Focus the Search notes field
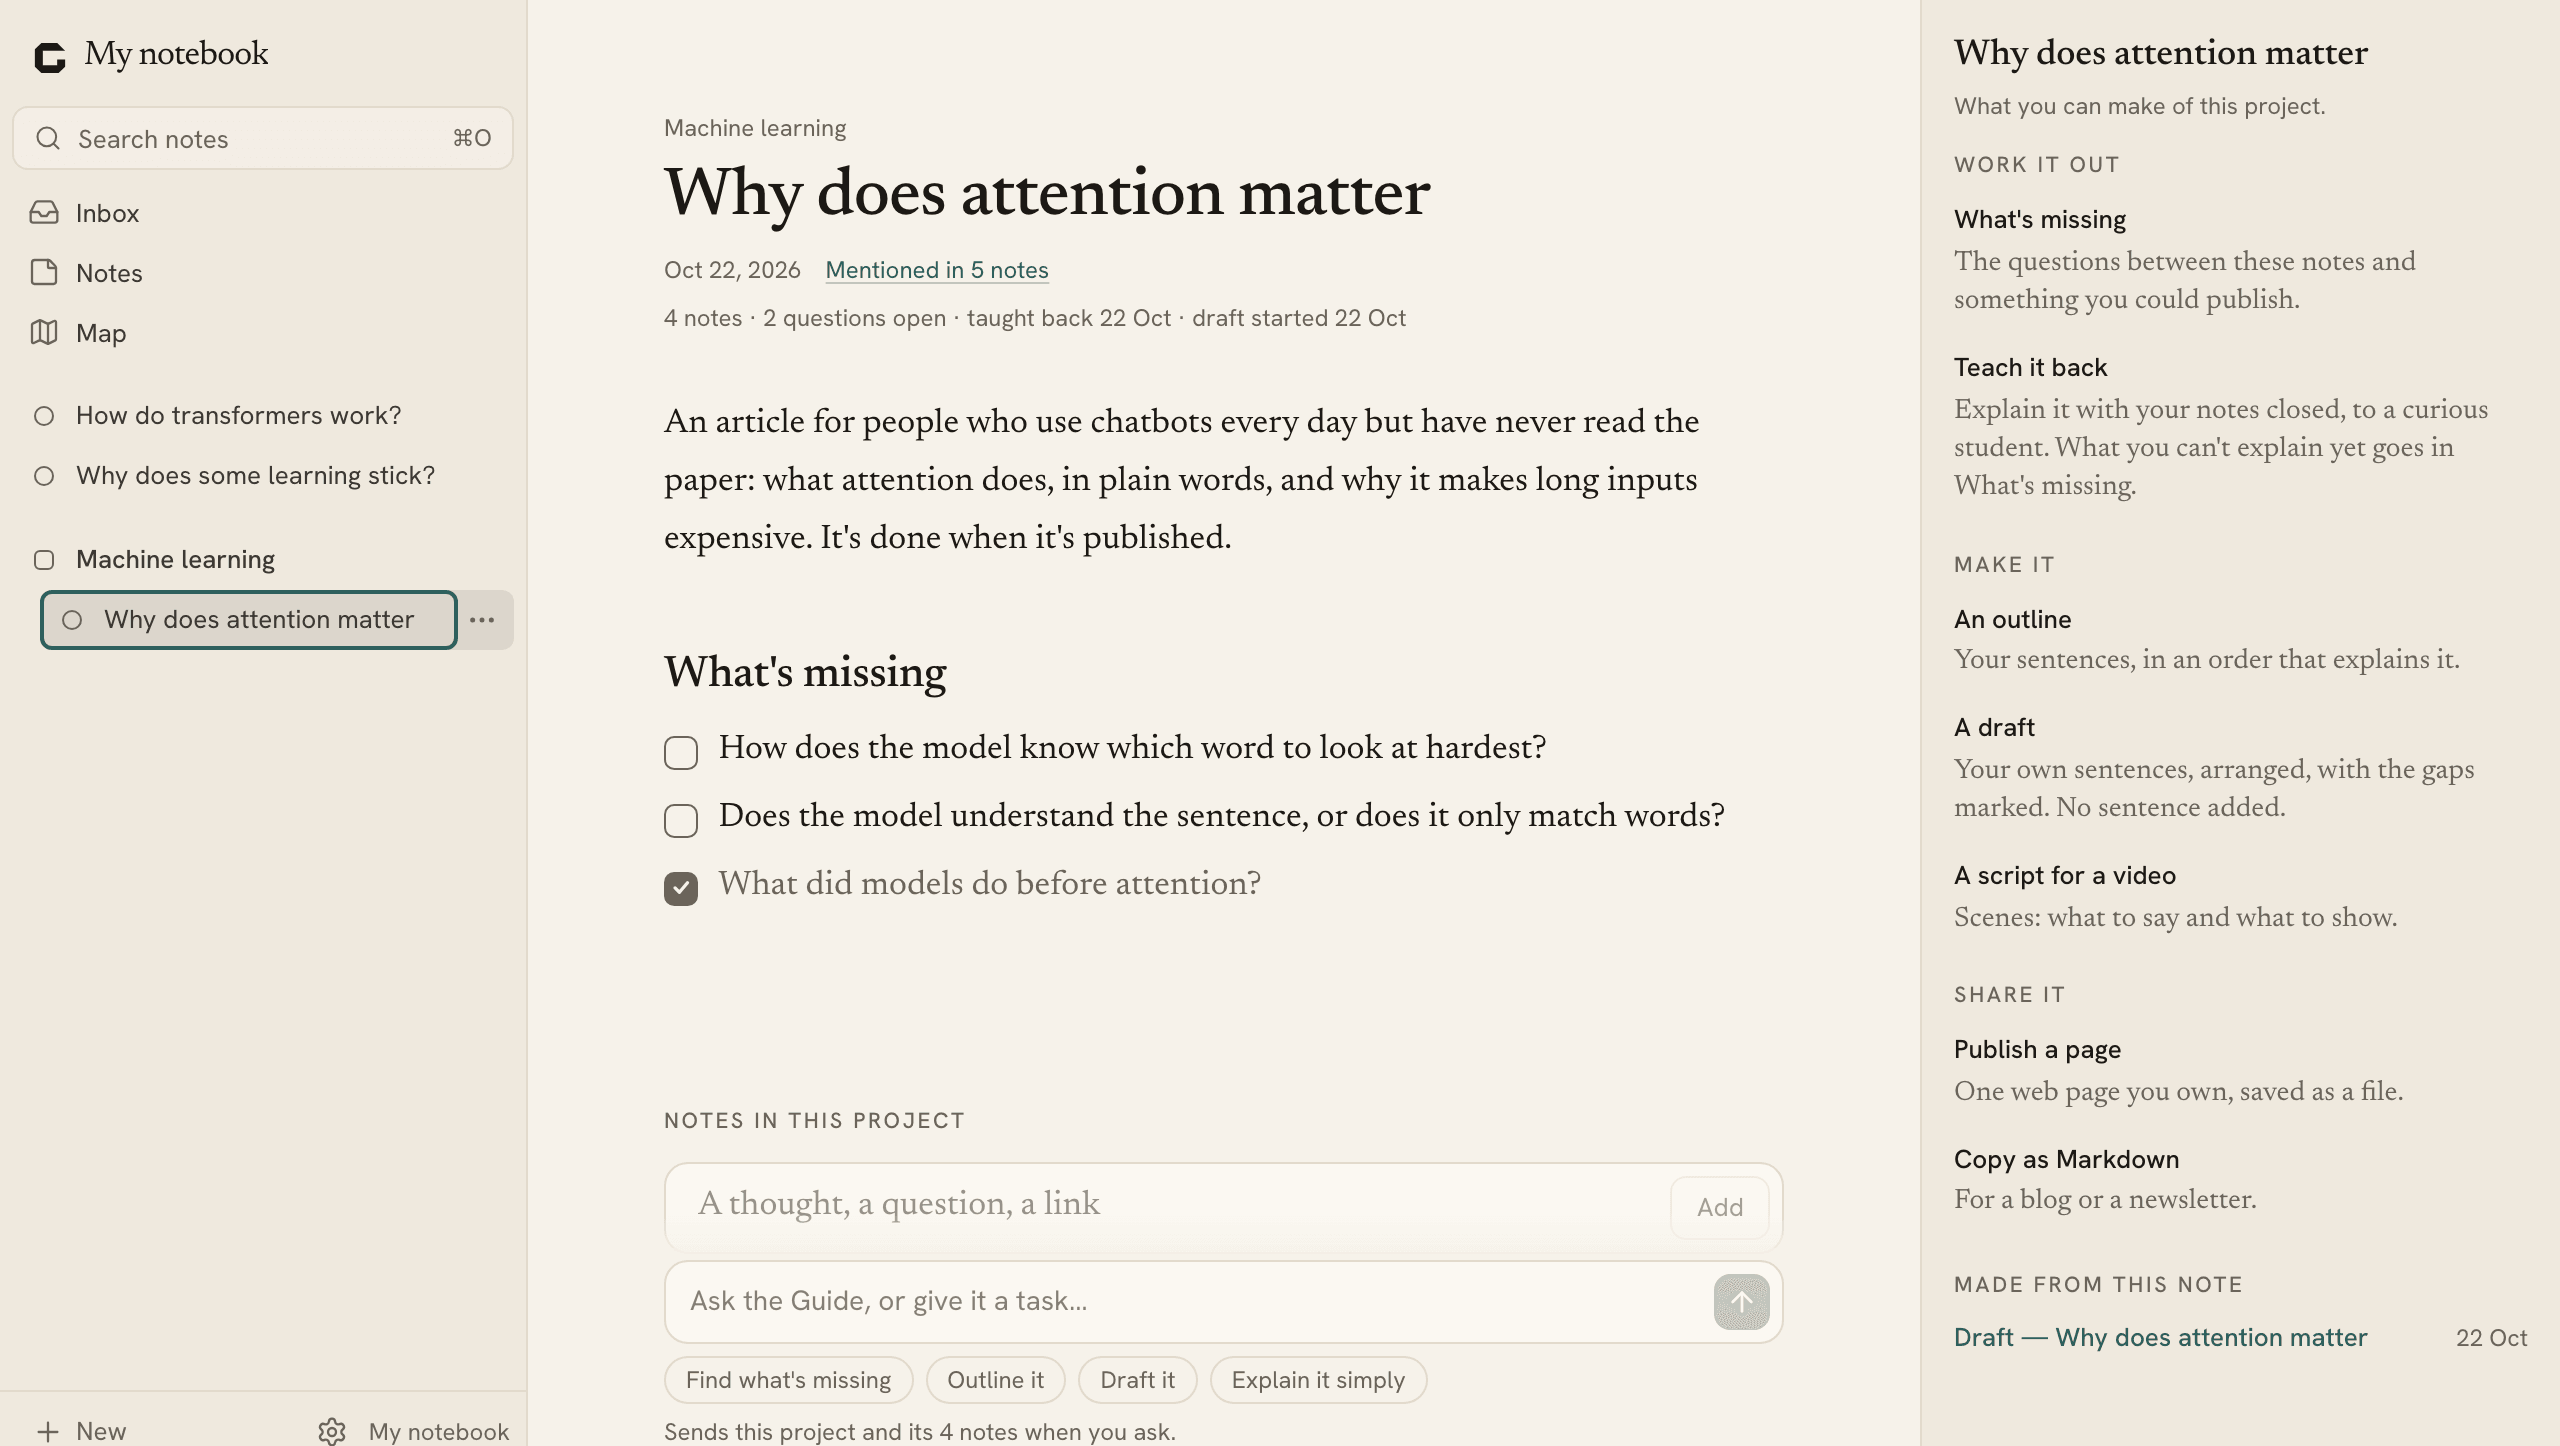This screenshot has height=1446, width=2560. pos(263,138)
